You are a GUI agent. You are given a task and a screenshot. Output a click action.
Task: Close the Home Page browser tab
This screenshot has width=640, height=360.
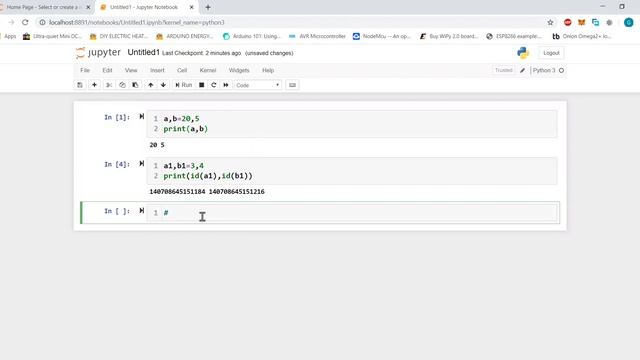click(x=88, y=7)
